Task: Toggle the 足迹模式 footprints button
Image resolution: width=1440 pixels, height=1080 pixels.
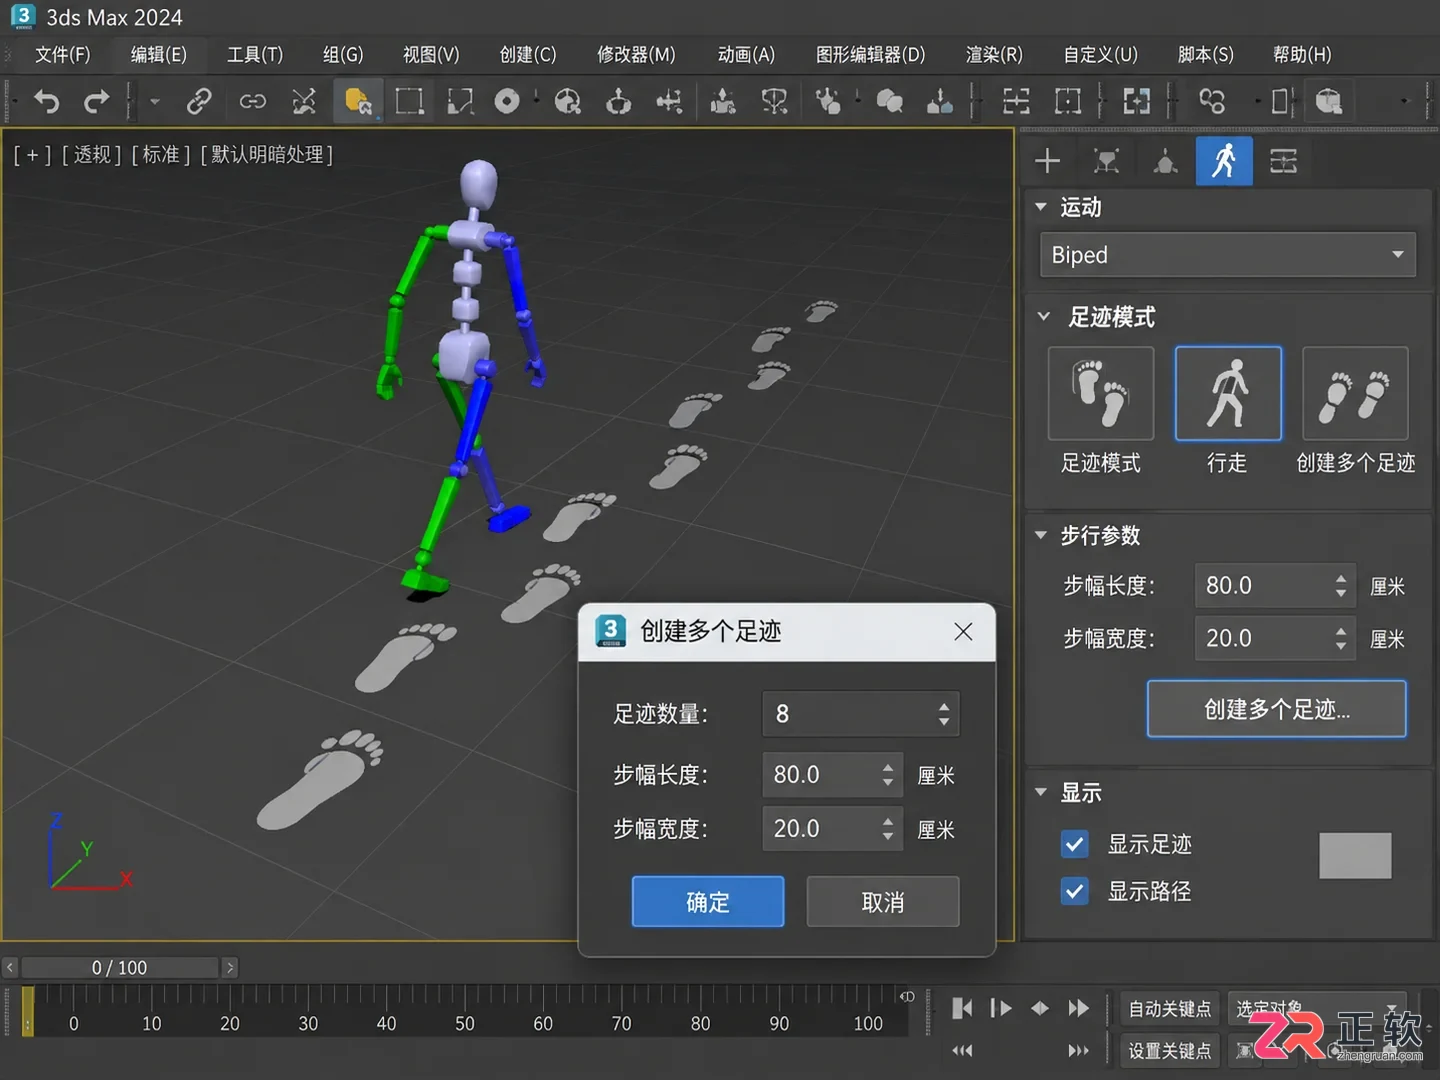Action: point(1100,394)
